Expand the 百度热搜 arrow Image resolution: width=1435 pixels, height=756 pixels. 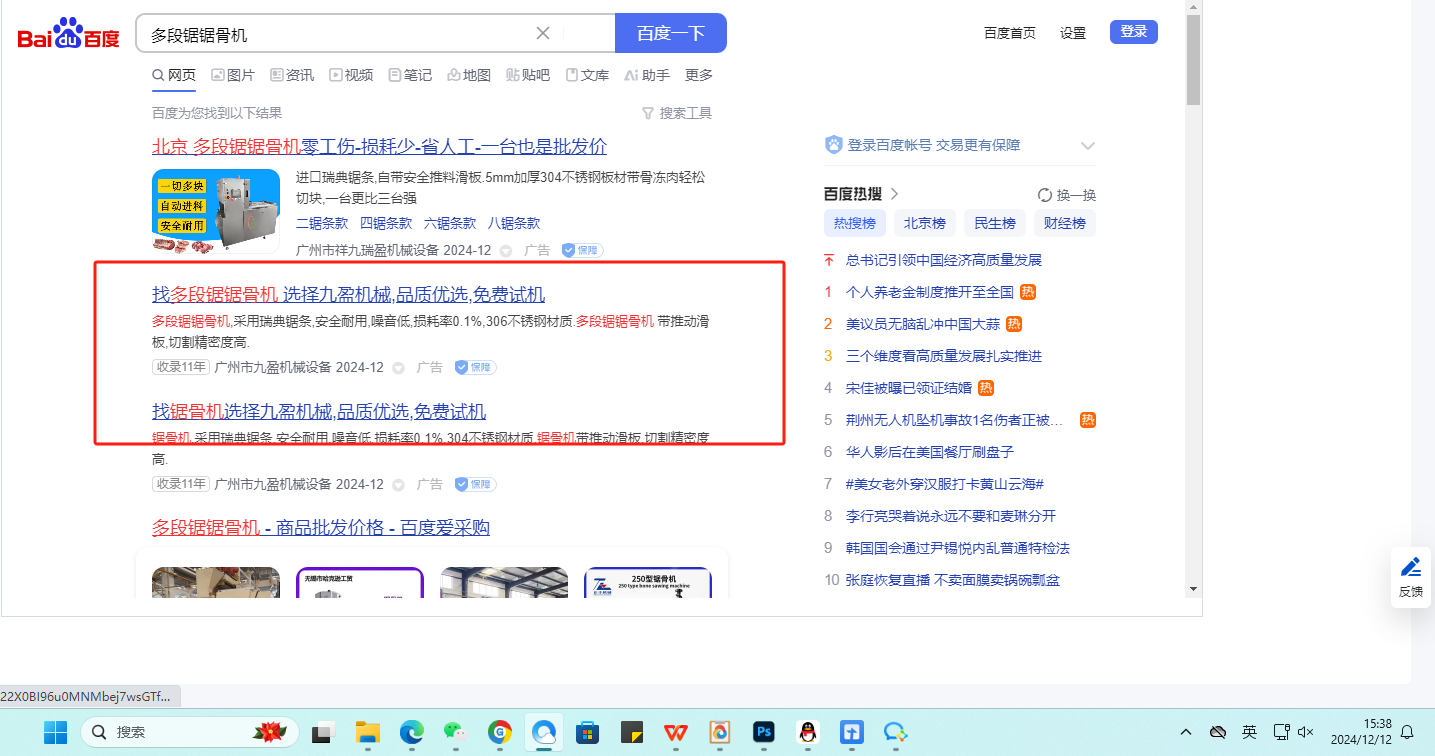(x=894, y=194)
